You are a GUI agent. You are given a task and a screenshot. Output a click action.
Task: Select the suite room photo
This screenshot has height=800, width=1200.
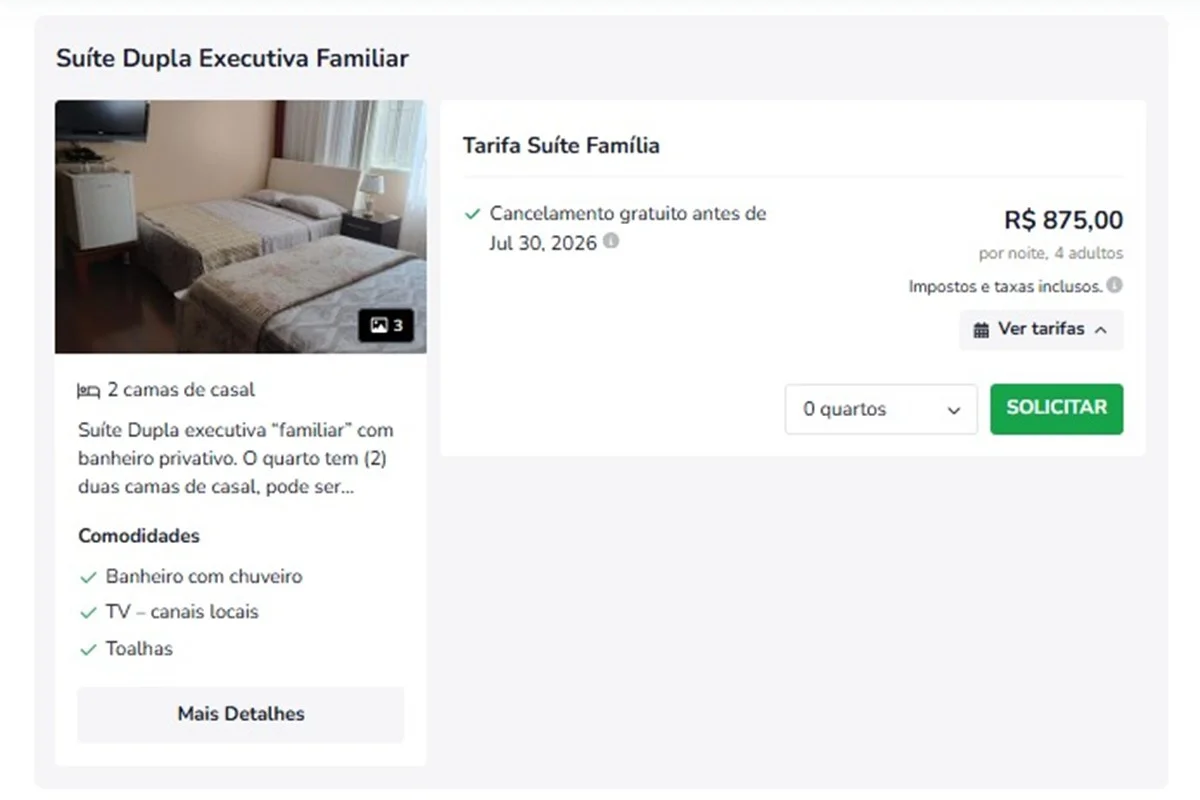[x=241, y=226]
